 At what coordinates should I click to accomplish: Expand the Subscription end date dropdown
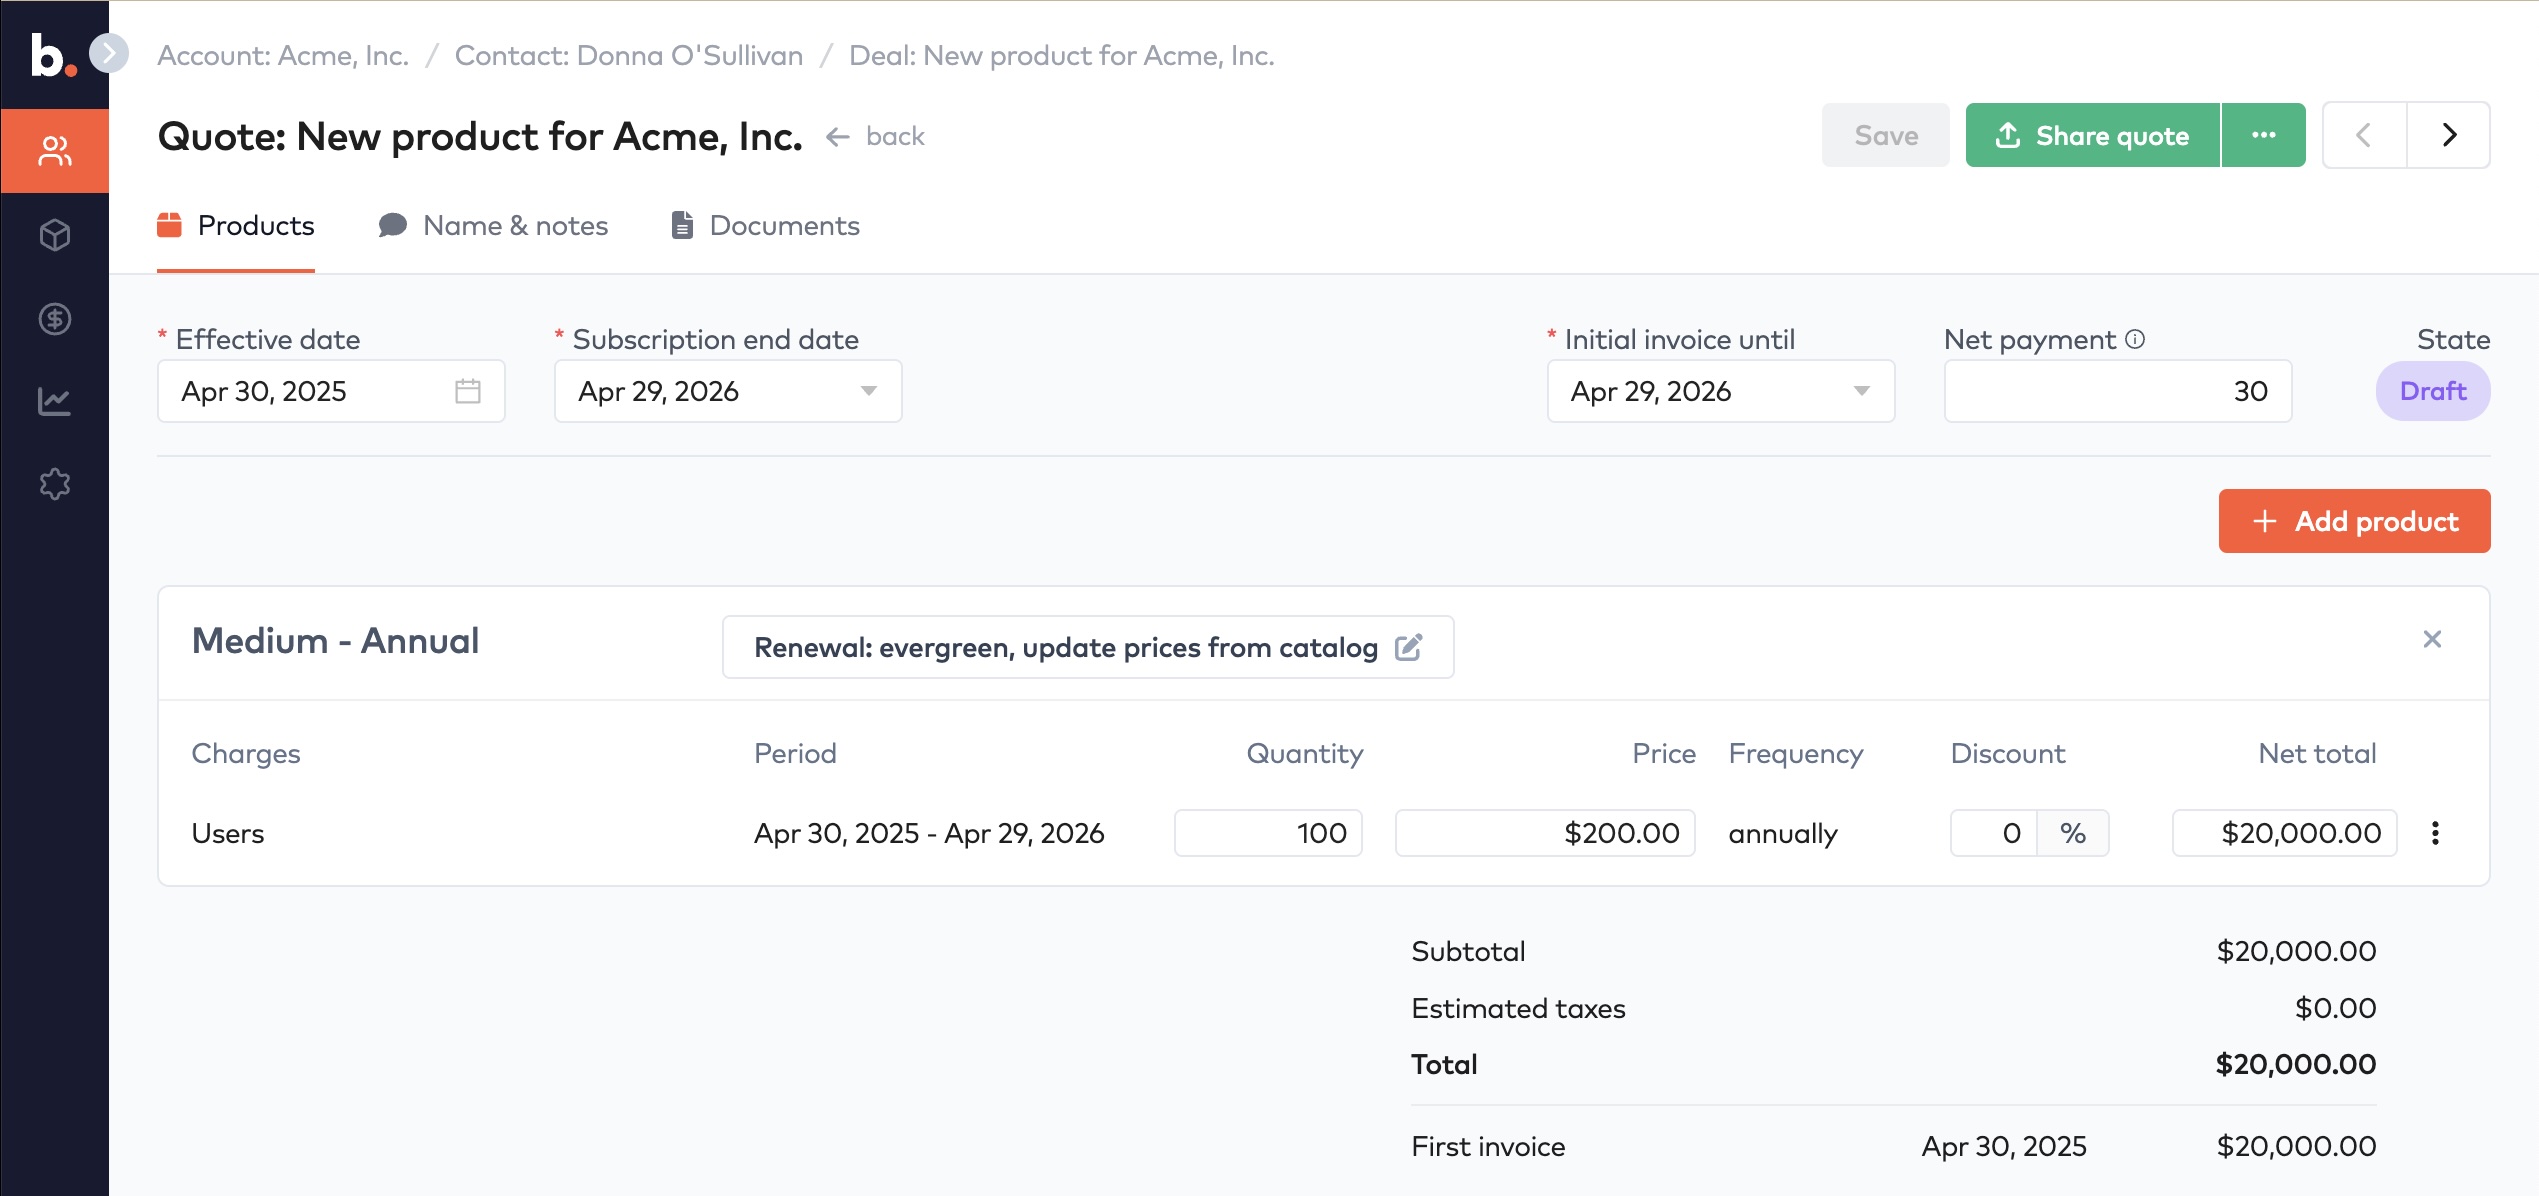(869, 391)
